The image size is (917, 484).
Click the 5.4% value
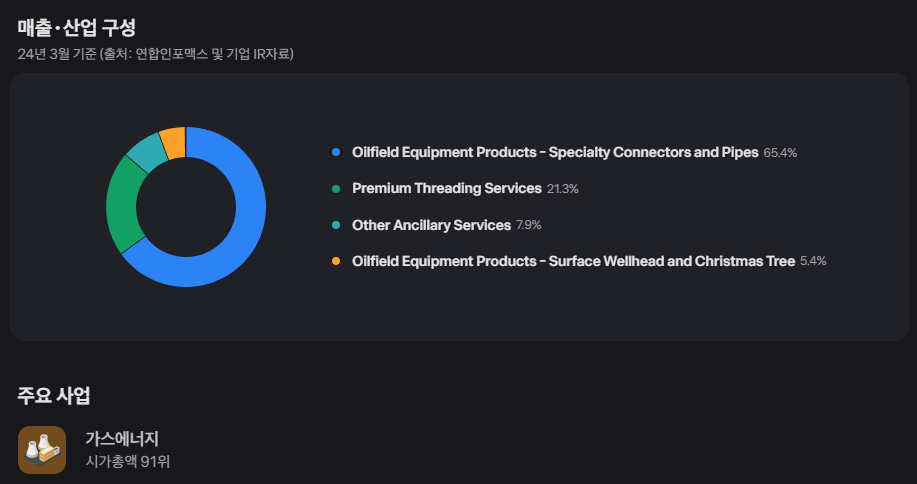point(813,262)
